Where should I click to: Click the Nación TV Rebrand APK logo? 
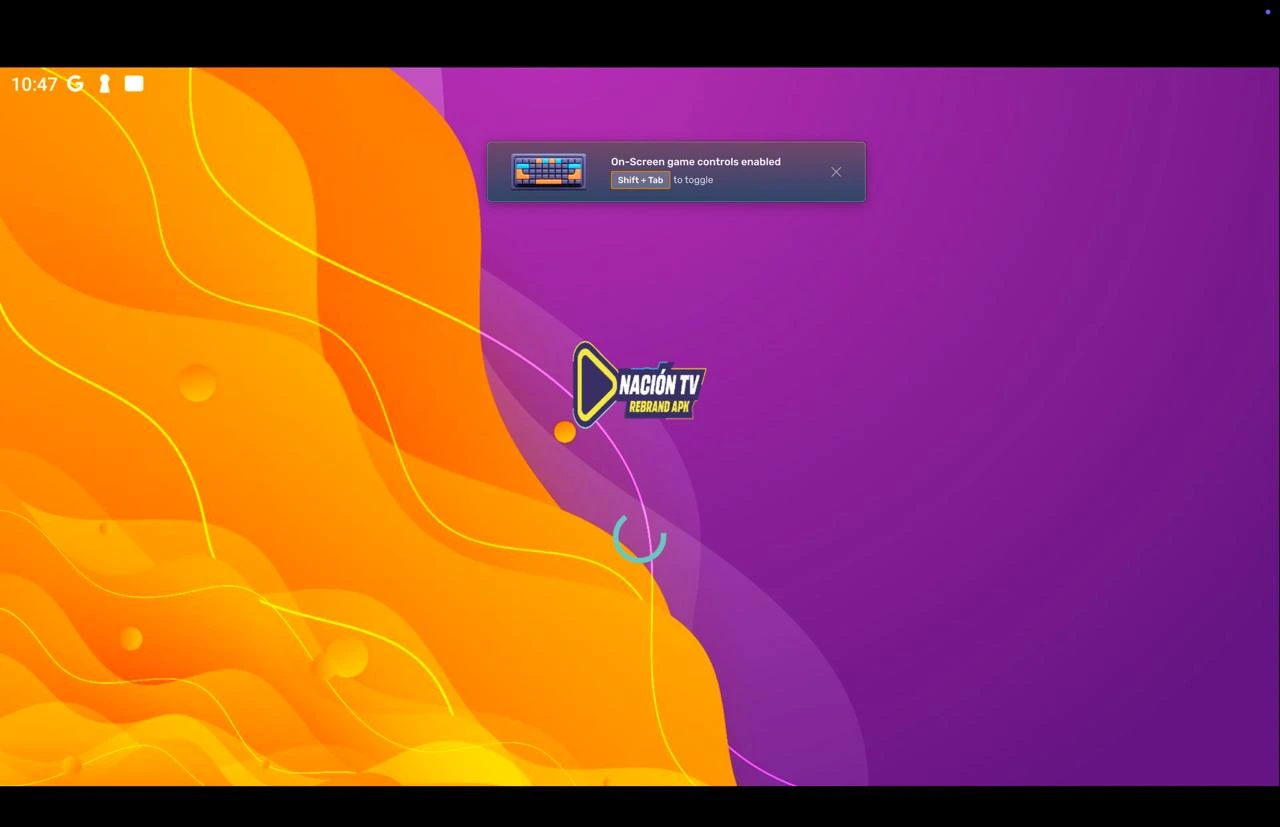coord(638,385)
